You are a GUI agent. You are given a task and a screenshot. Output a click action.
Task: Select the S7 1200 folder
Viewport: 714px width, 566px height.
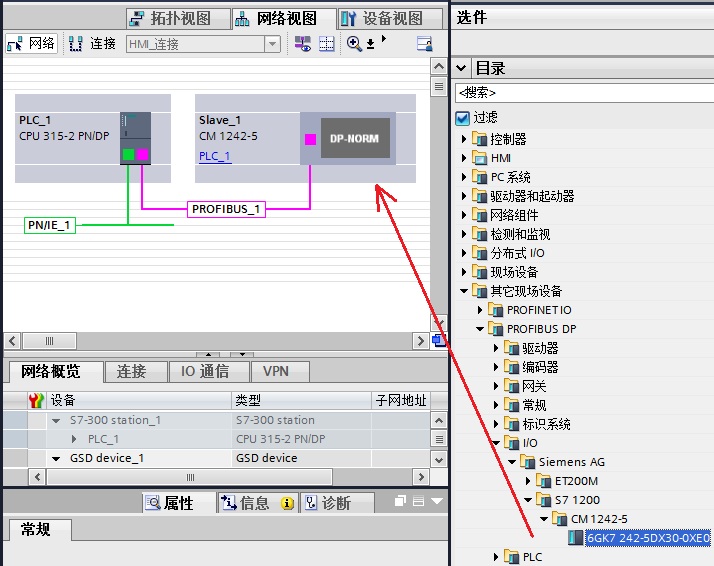click(x=577, y=500)
